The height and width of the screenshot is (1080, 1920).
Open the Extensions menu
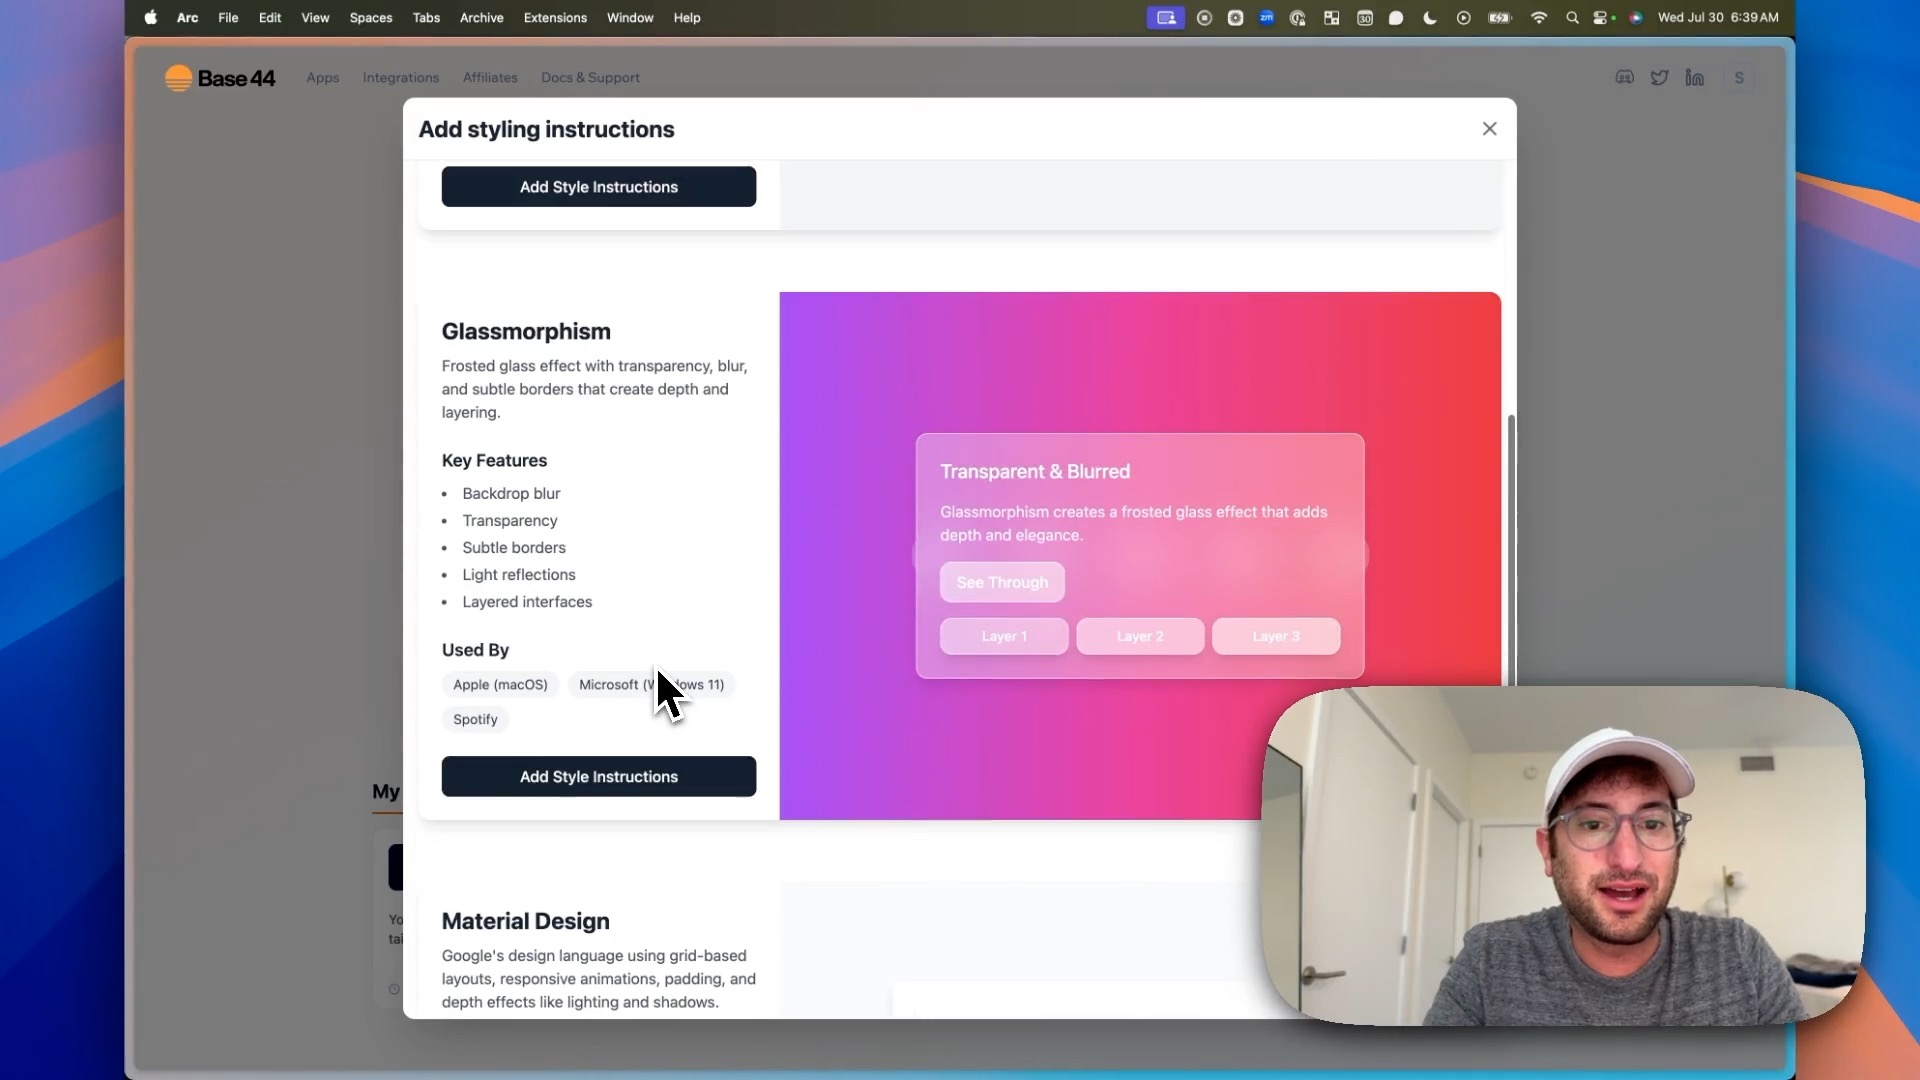pos(555,18)
